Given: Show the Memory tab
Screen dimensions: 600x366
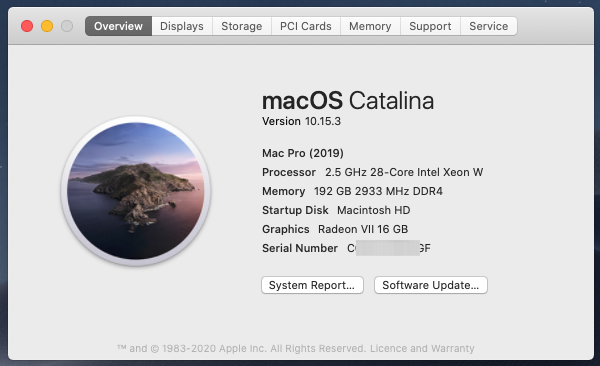Looking at the screenshot, I should (370, 26).
